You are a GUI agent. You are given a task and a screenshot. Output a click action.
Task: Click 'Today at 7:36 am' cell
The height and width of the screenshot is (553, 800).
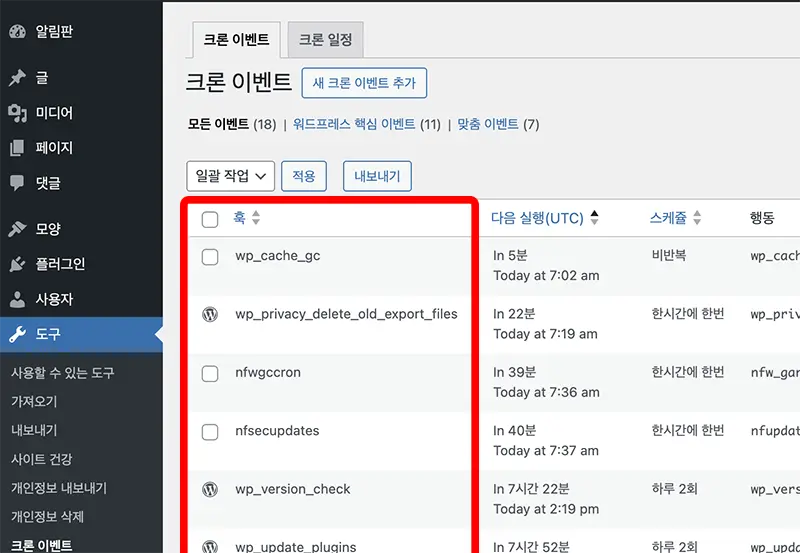546,392
